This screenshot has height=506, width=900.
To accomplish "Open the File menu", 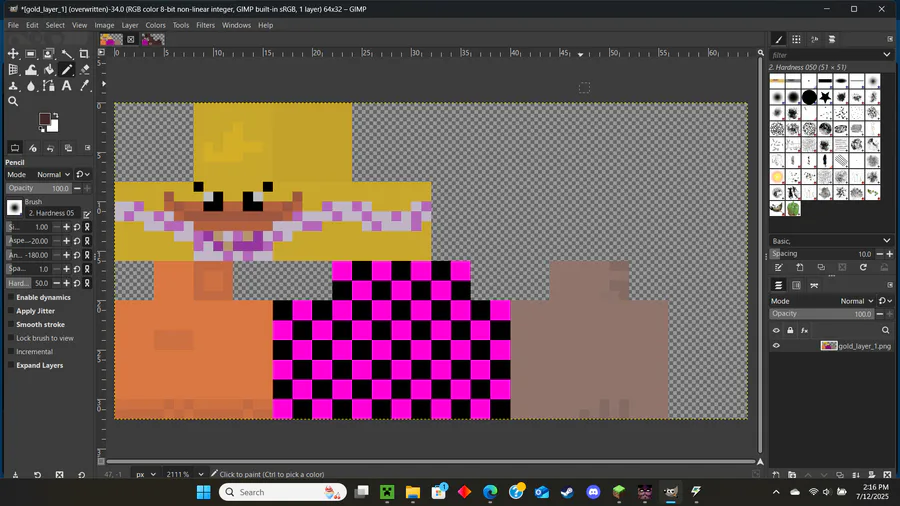I will [x=13, y=25].
